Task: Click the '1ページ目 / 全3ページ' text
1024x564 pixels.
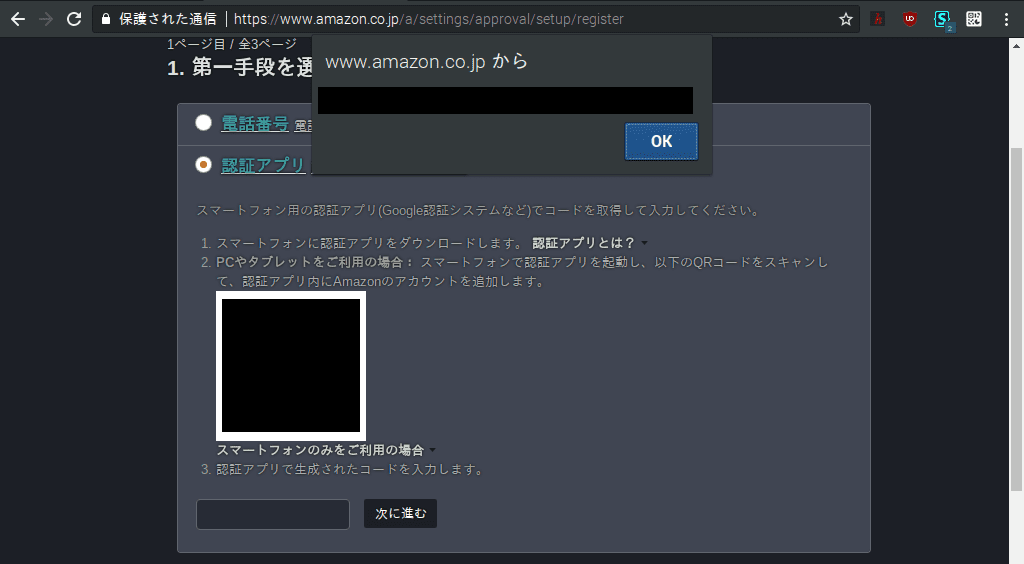Action: (232, 44)
